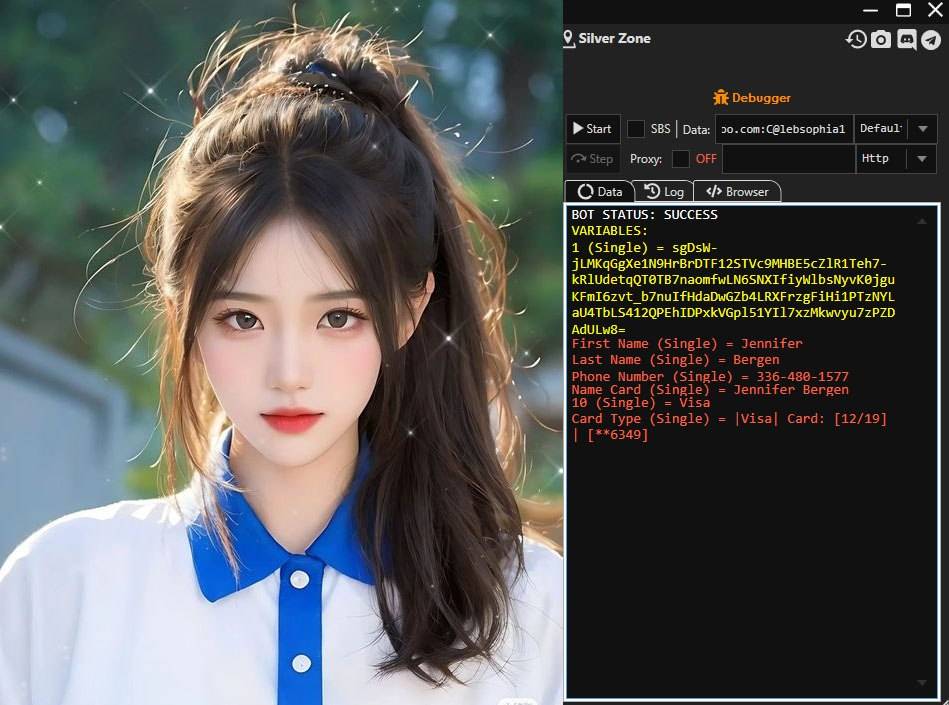The image size is (949, 705).
Task: Click the Silver Zone title text
Action: (x=614, y=38)
